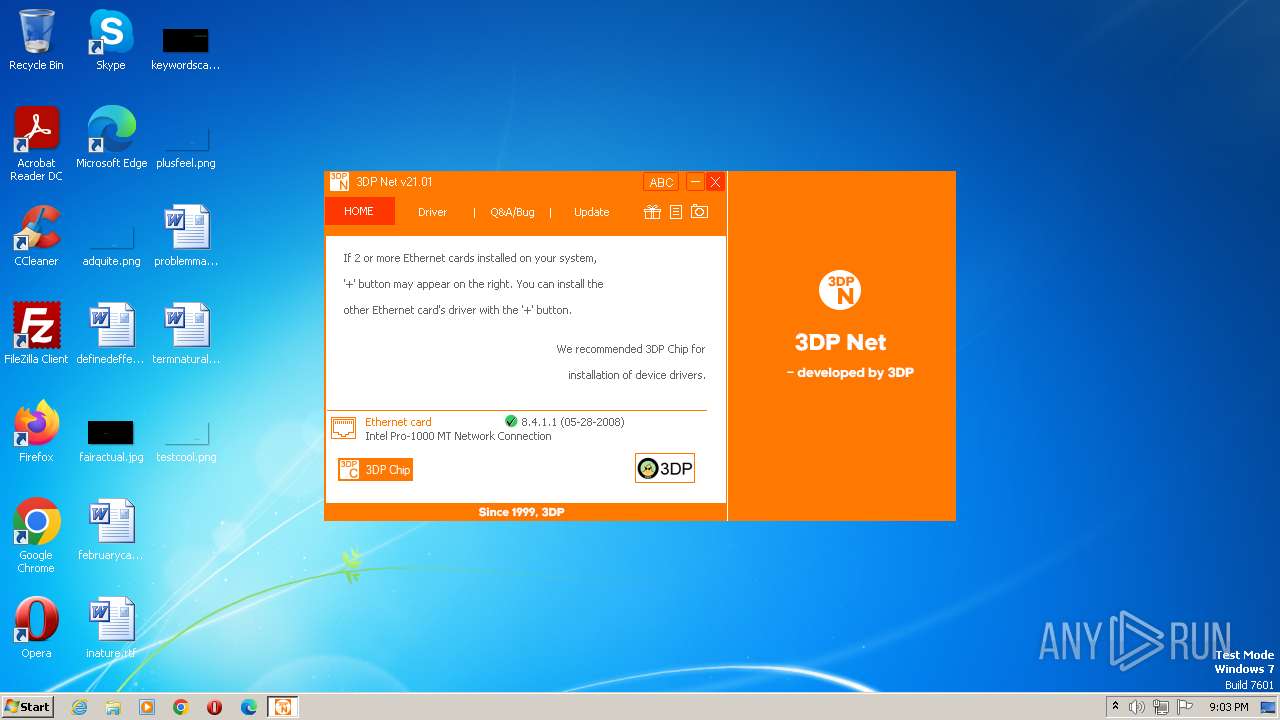Click the Ethernet card icon
The height and width of the screenshot is (720, 1280).
point(344,428)
